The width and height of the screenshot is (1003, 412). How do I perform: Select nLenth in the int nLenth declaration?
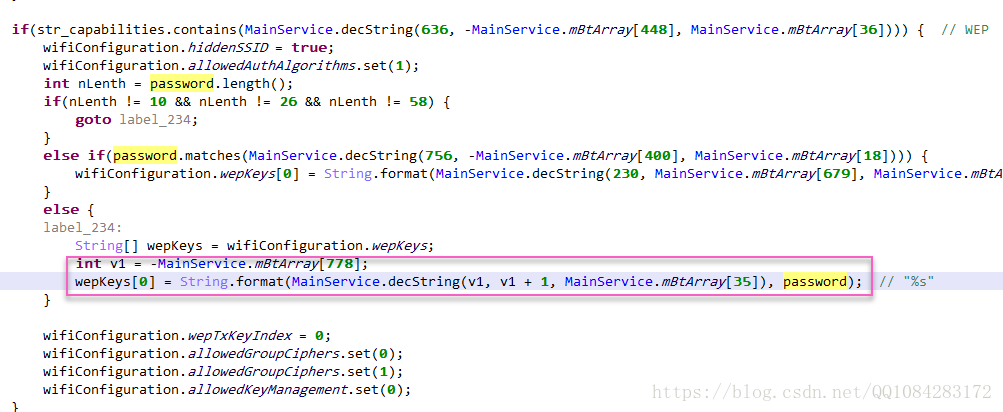[x=102, y=83]
